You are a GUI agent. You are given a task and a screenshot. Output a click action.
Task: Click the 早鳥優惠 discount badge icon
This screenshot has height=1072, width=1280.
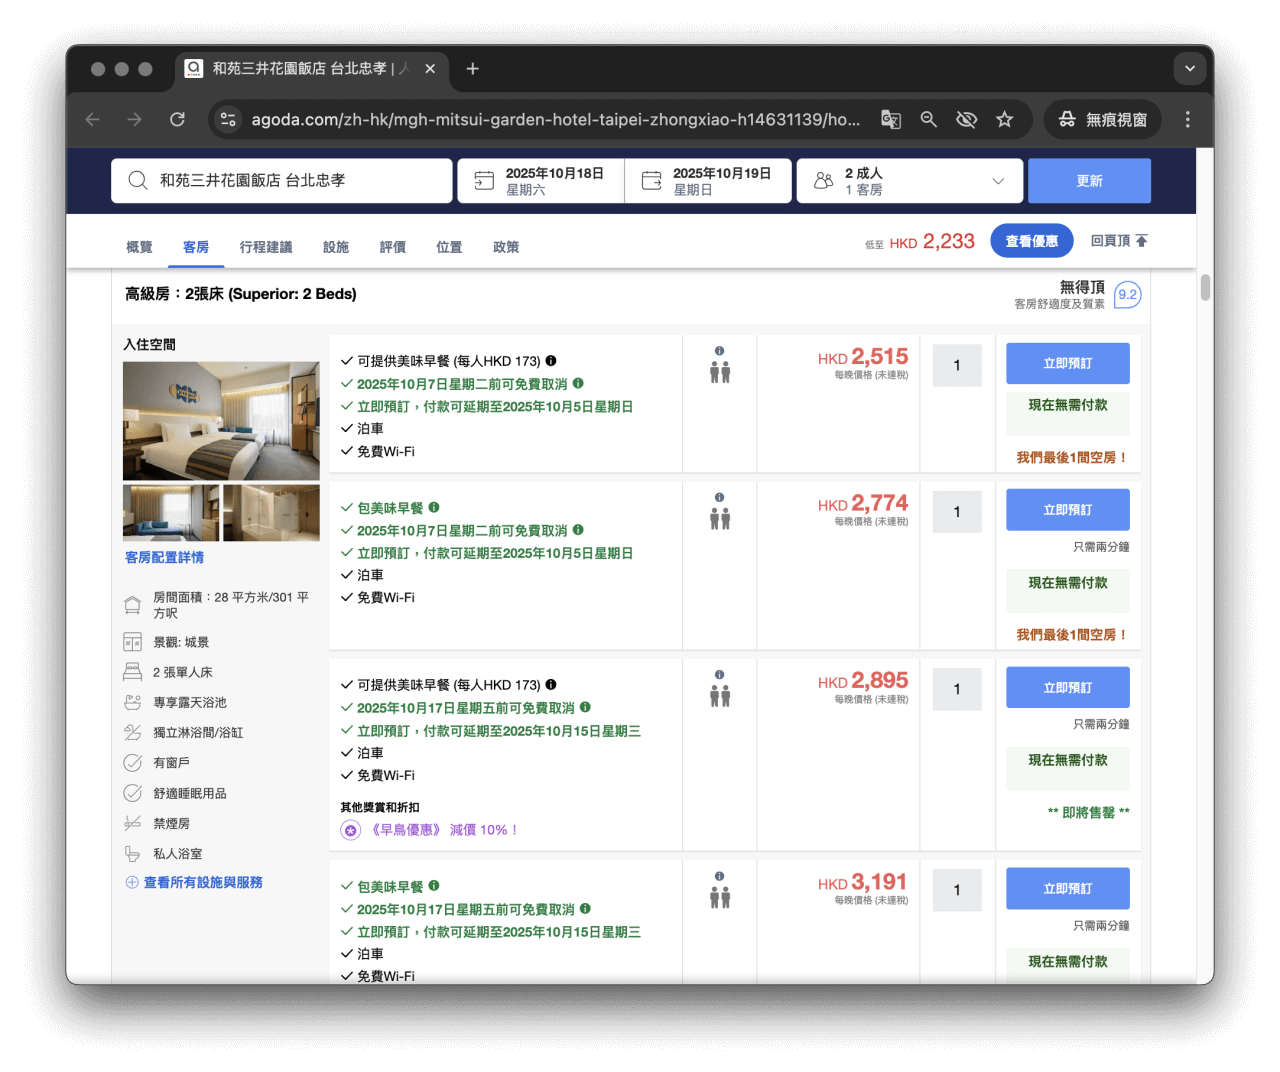pyautogui.click(x=350, y=830)
